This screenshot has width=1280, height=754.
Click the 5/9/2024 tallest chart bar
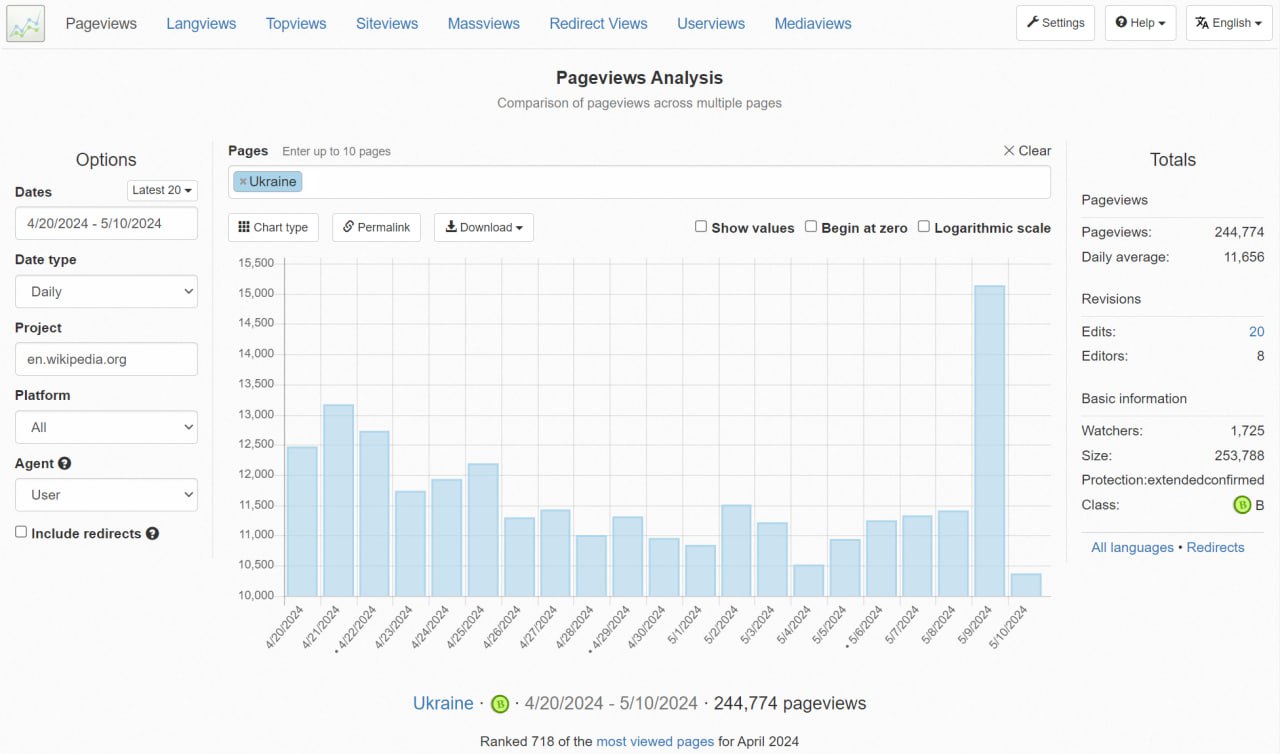[990, 441]
